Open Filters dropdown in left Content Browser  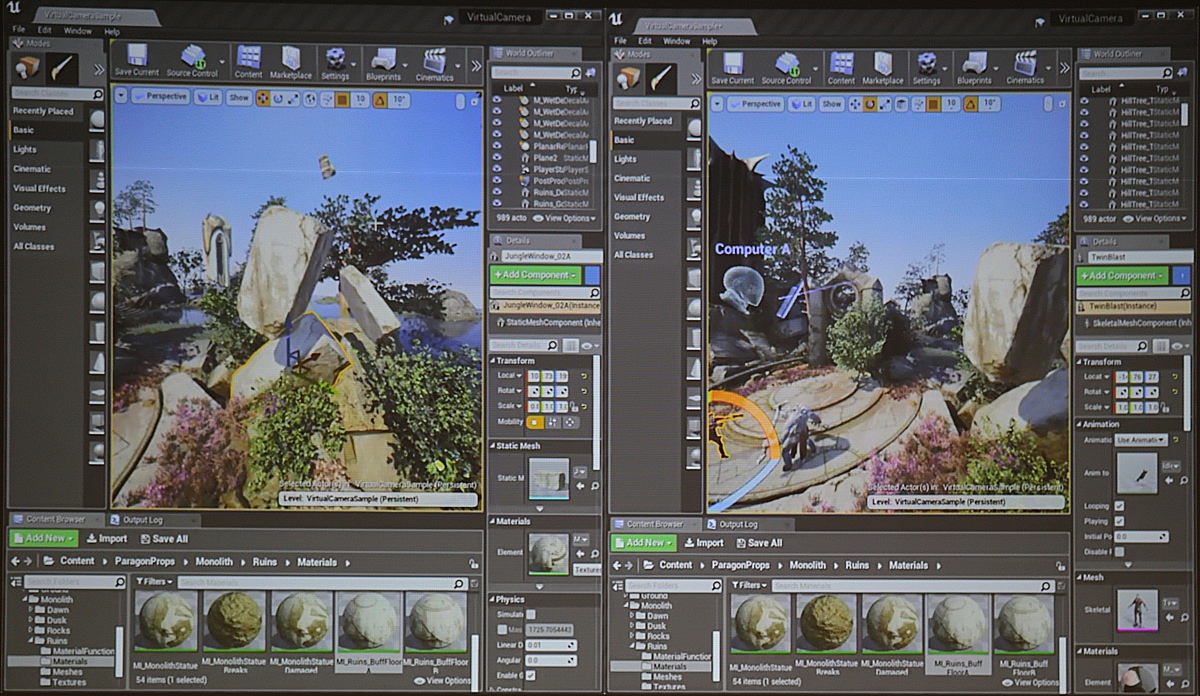(x=155, y=581)
